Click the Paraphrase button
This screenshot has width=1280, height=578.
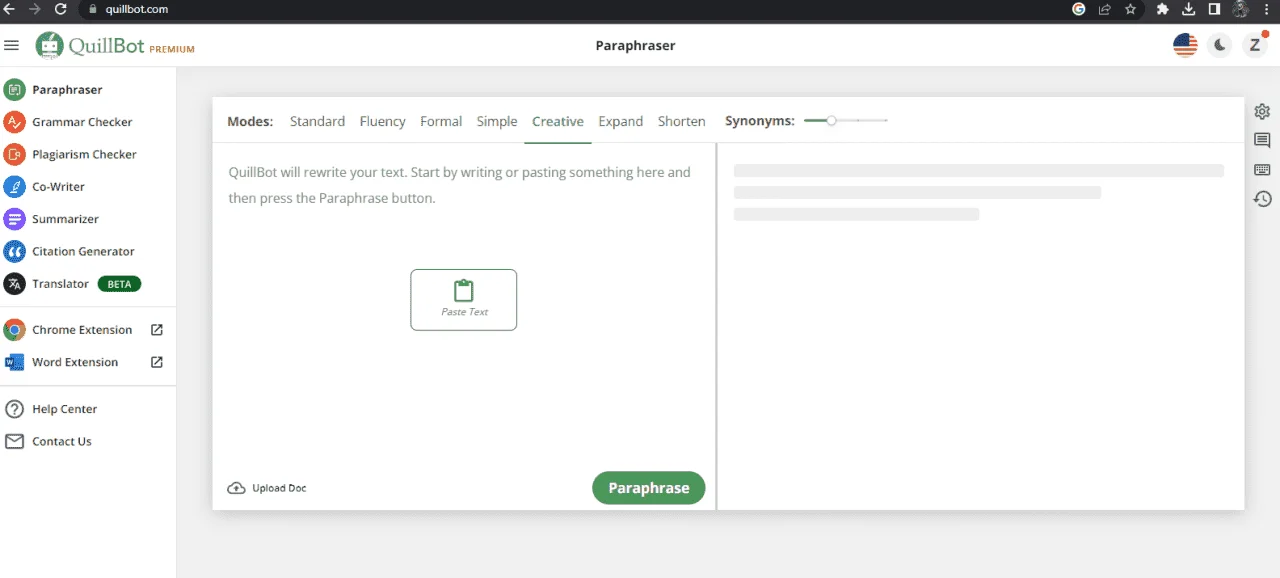point(649,488)
